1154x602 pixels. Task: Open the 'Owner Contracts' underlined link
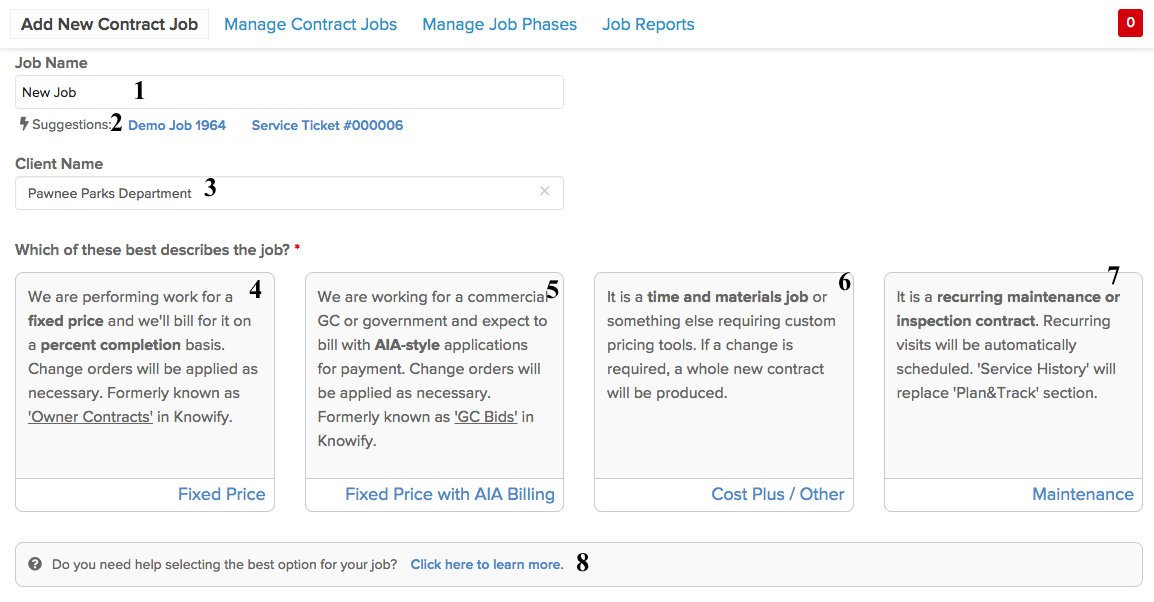[x=91, y=417]
